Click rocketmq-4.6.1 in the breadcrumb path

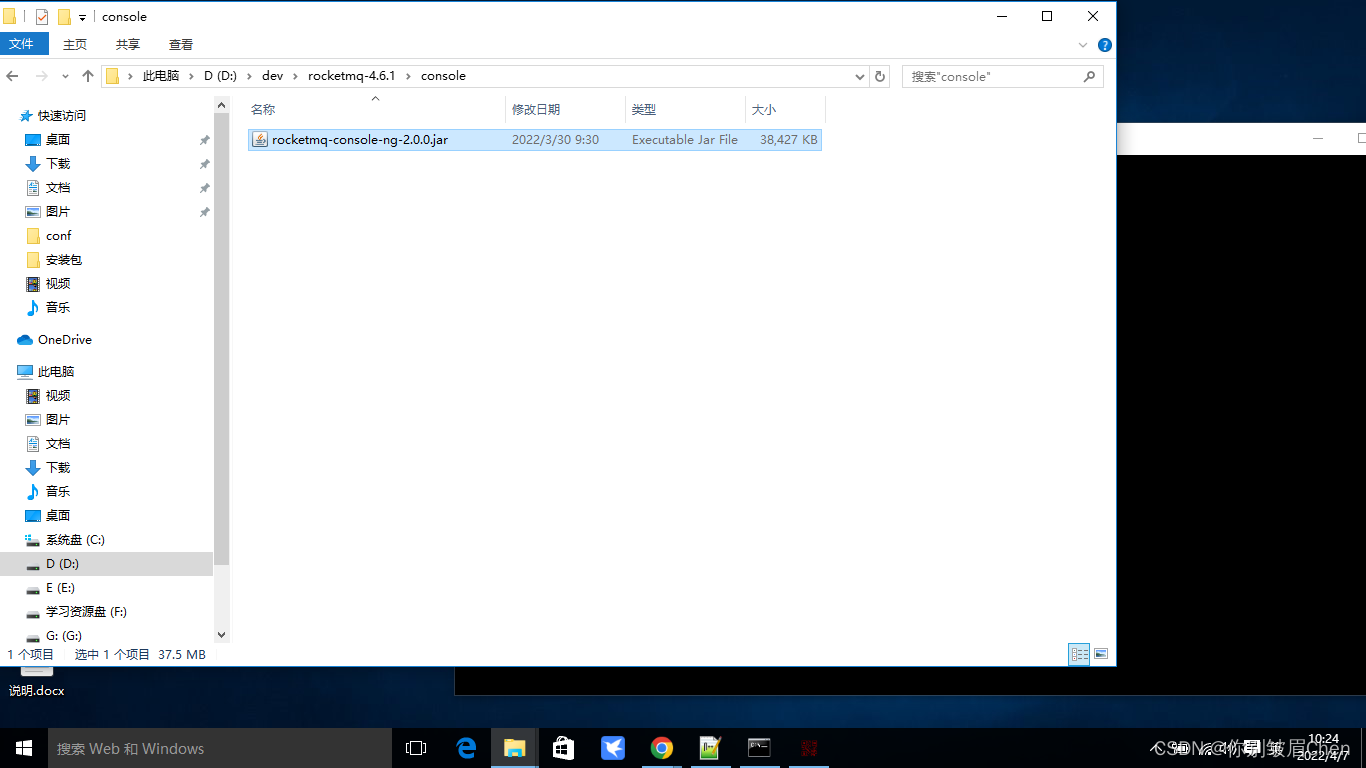coord(351,76)
